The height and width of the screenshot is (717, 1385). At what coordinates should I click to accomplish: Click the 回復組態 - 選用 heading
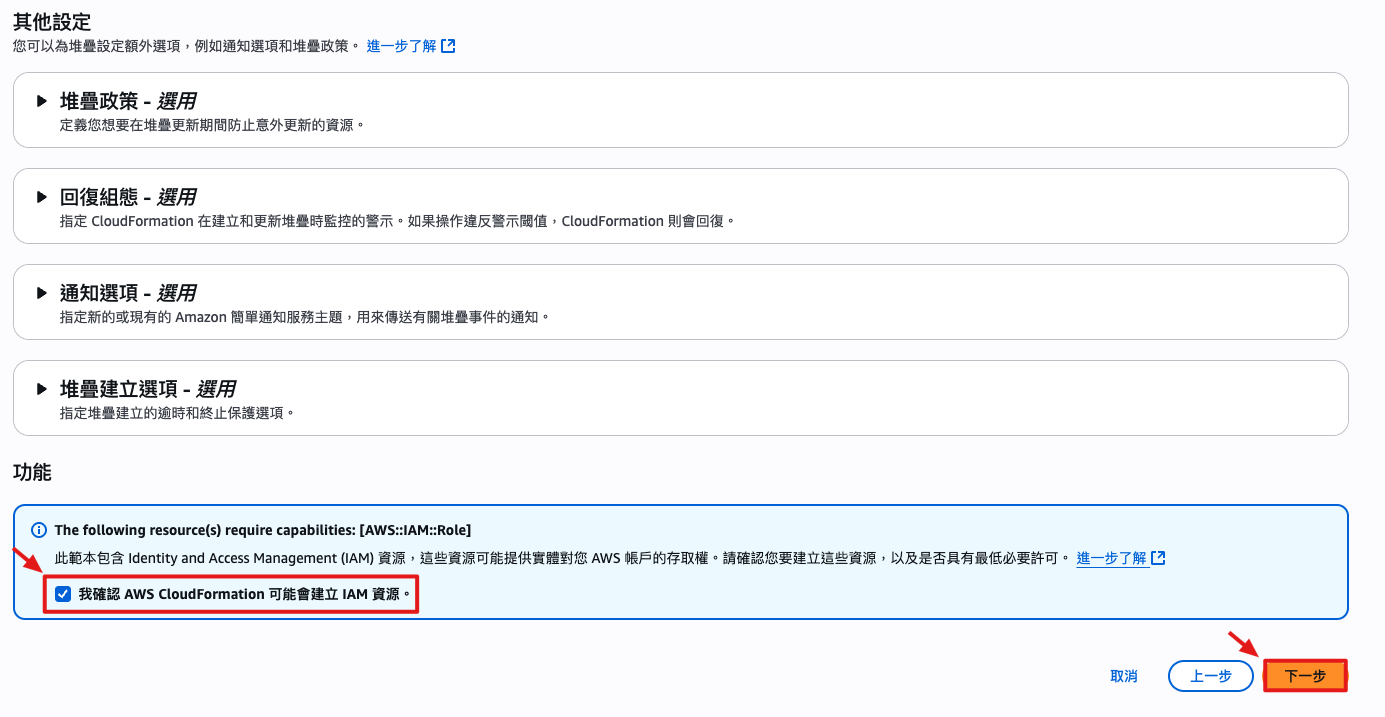128,197
